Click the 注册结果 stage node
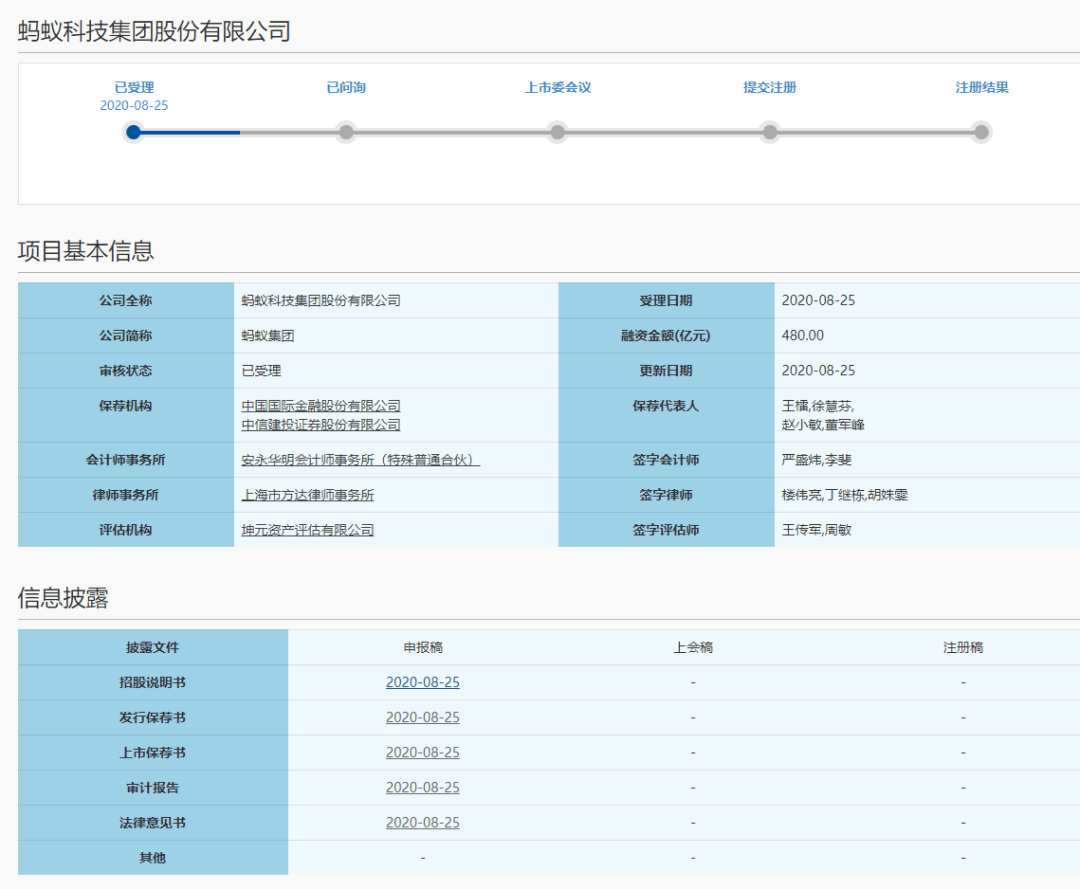 click(981, 131)
